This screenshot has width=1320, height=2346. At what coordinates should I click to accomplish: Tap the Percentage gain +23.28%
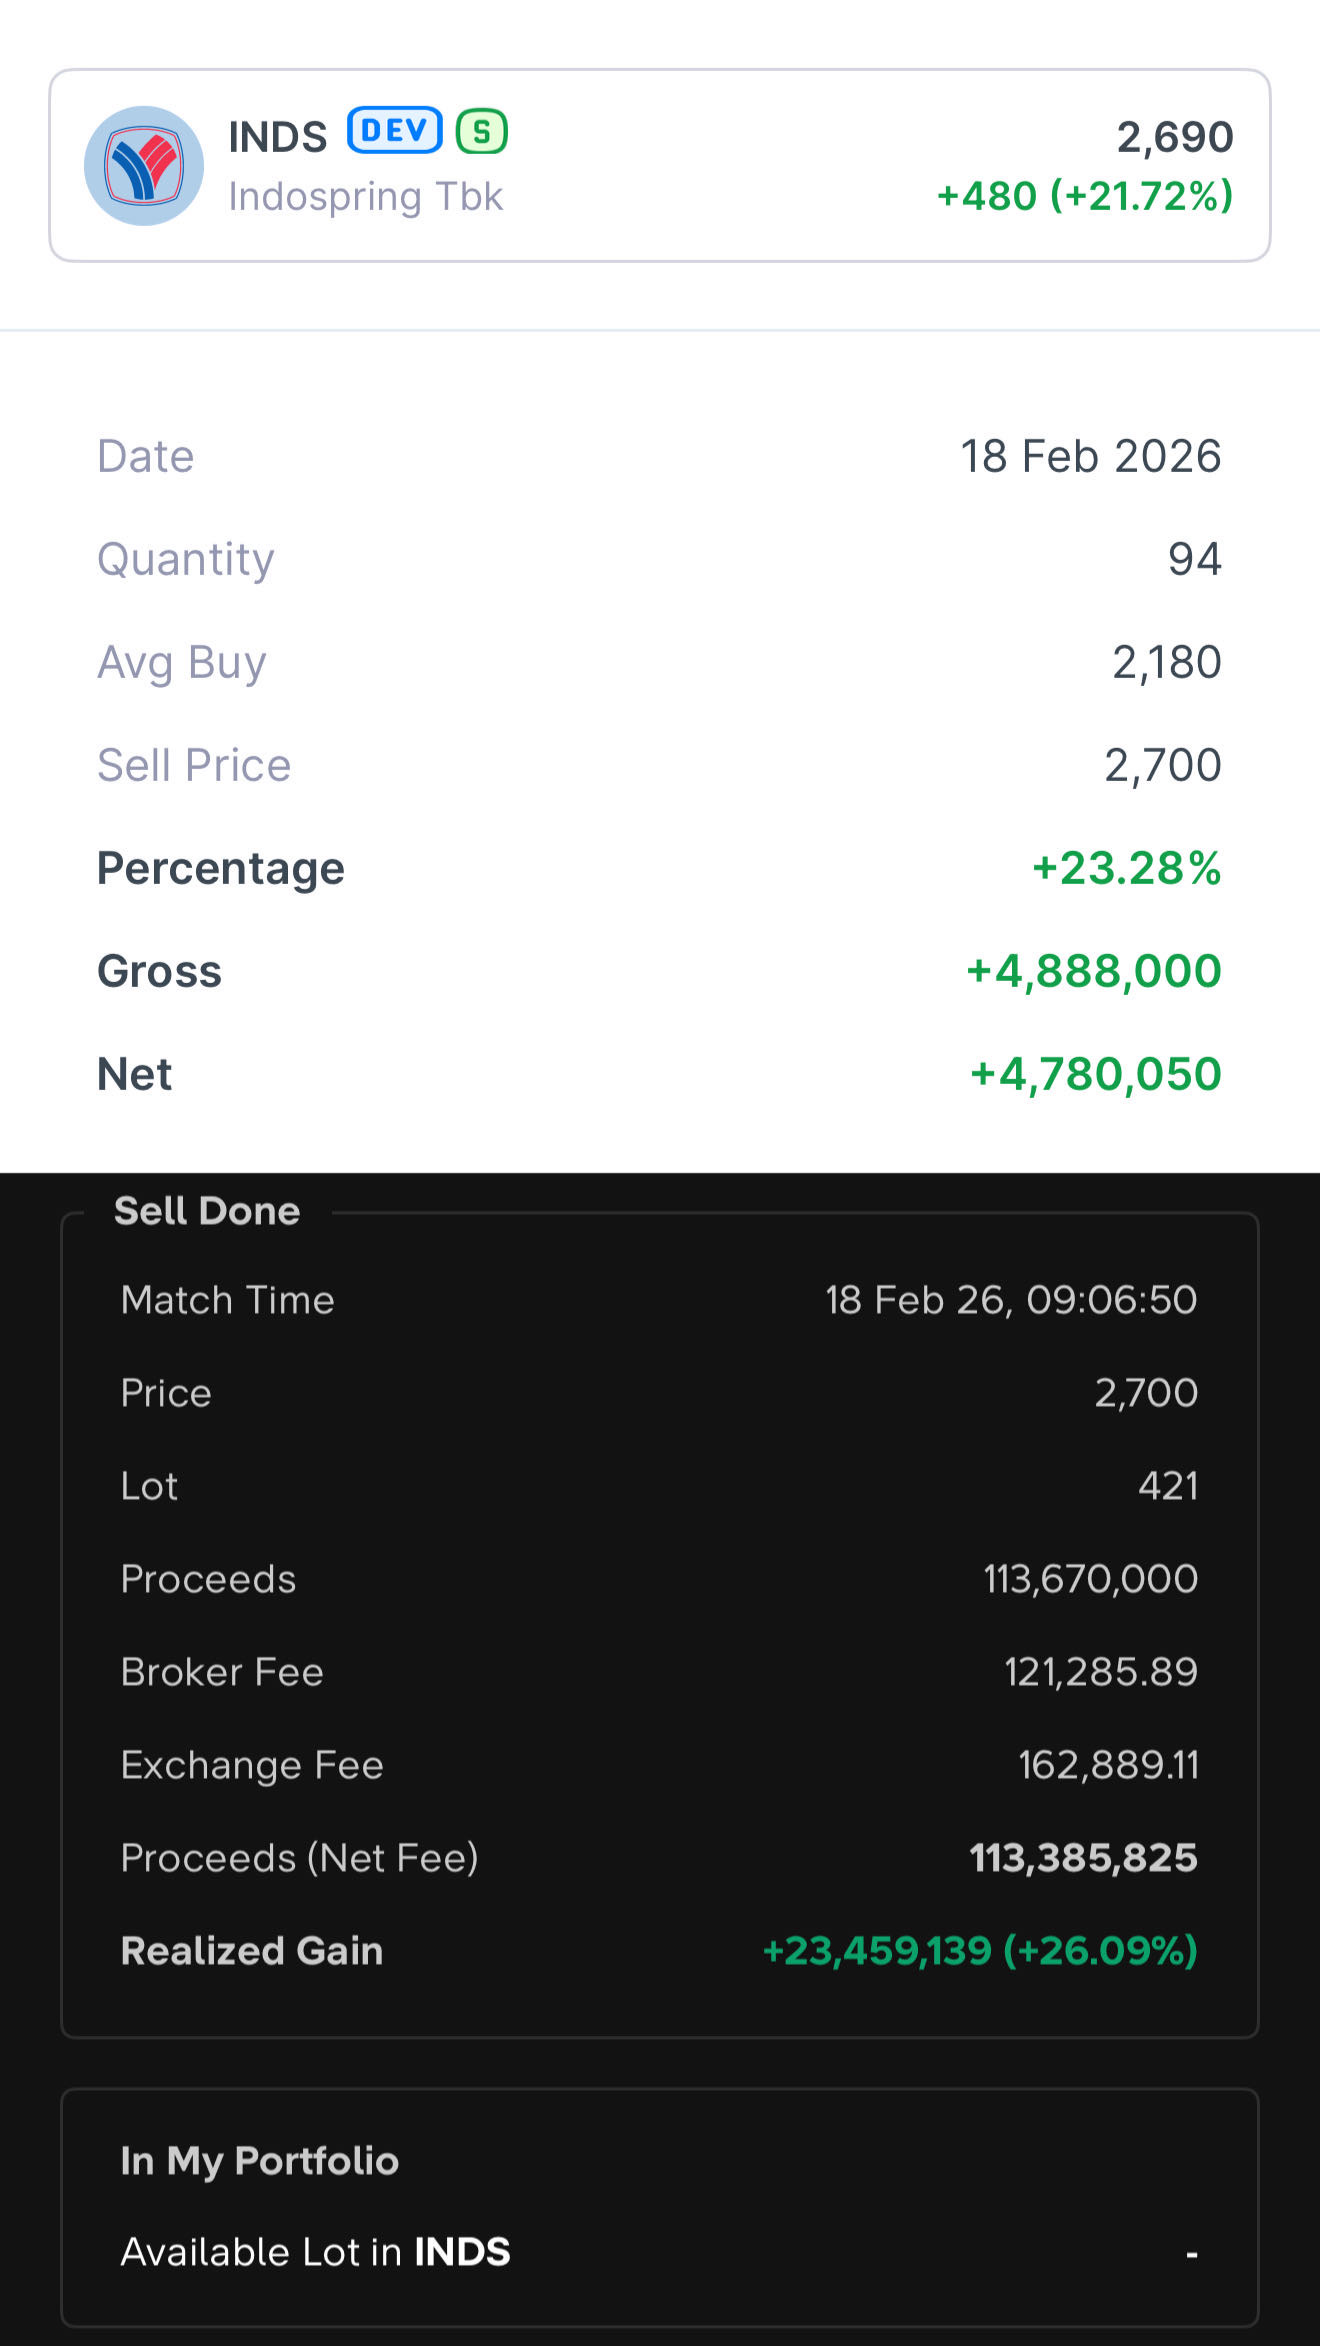pyautogui.click(x=1126, y=868)
